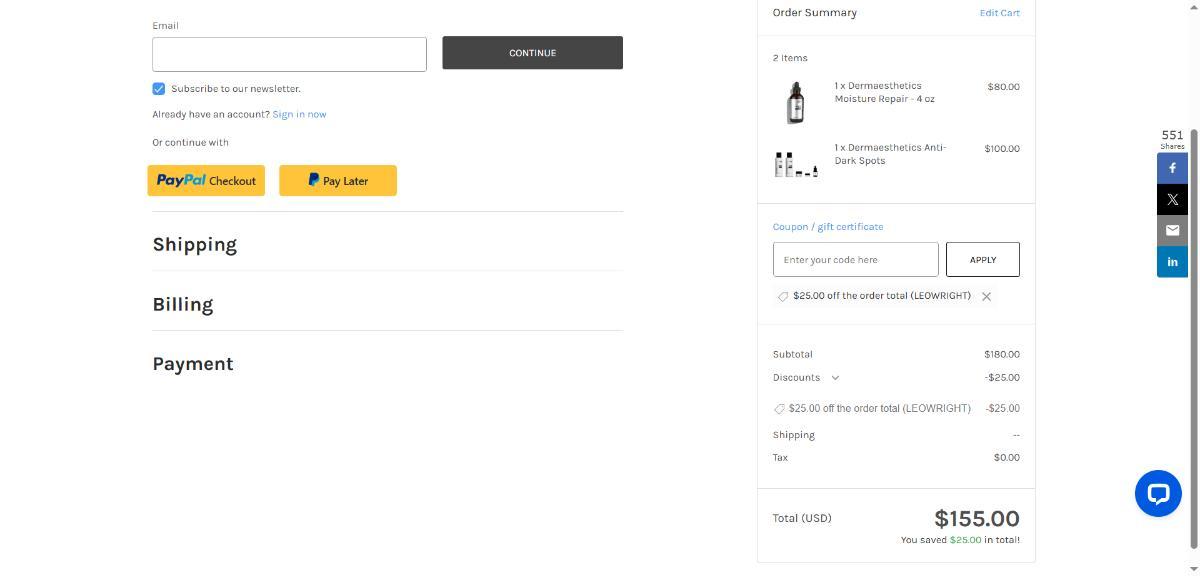Expand the Discounts chevron

click(x=835, y=378)
